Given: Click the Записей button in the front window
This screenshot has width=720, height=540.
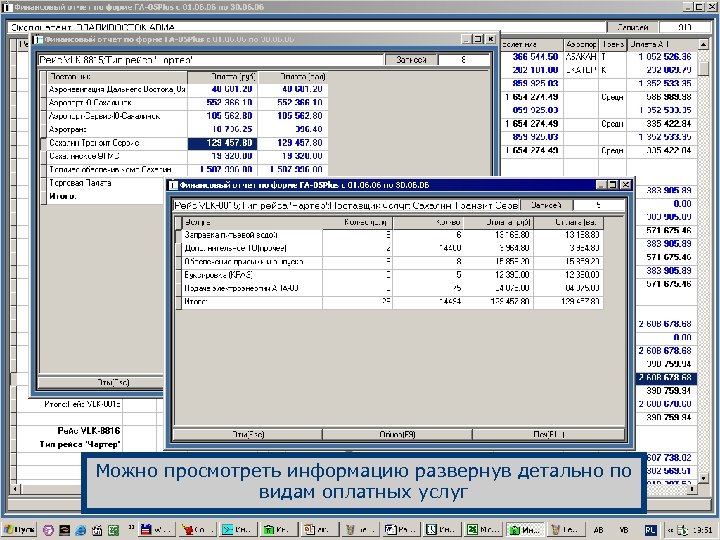Looking at the screenshot, I should [546, 205].
